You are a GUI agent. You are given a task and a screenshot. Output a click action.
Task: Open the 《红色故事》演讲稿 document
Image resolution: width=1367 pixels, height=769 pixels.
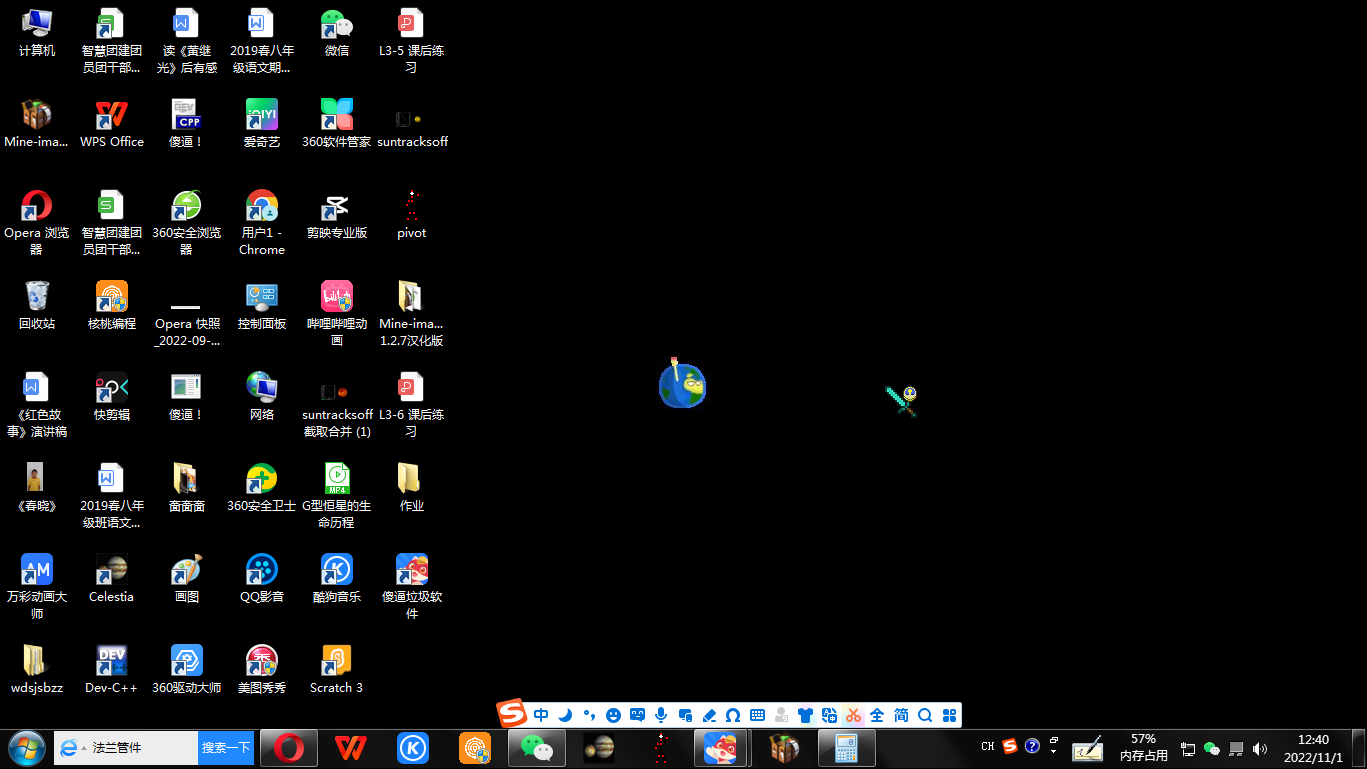pos(37,405)
